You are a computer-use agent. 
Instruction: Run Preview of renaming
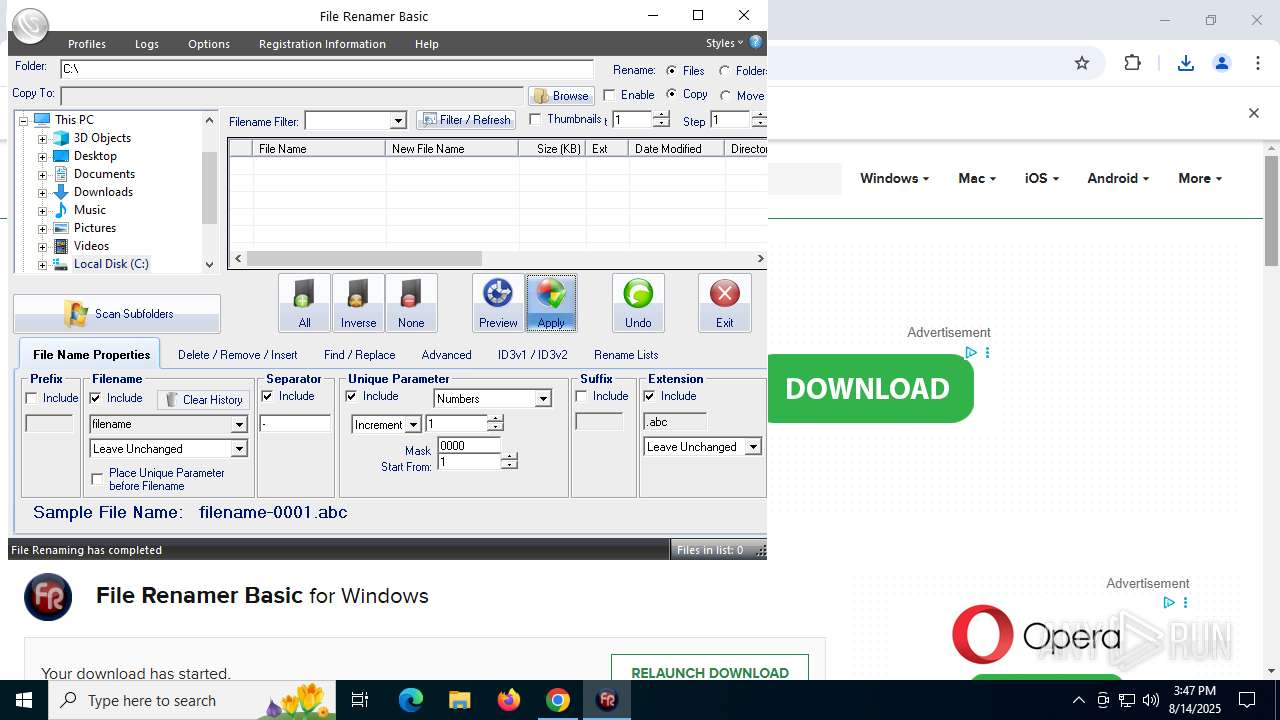[x=498, y=303]
